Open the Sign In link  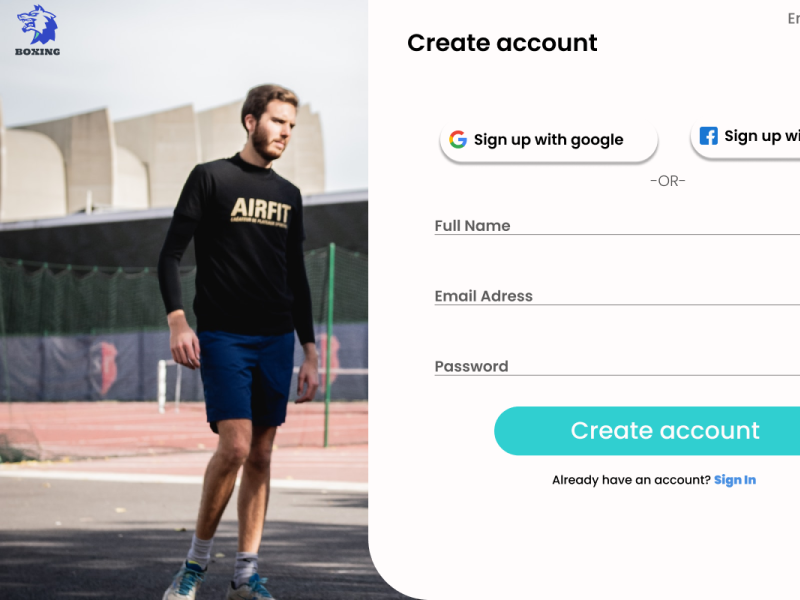click(x=735, y=480)
